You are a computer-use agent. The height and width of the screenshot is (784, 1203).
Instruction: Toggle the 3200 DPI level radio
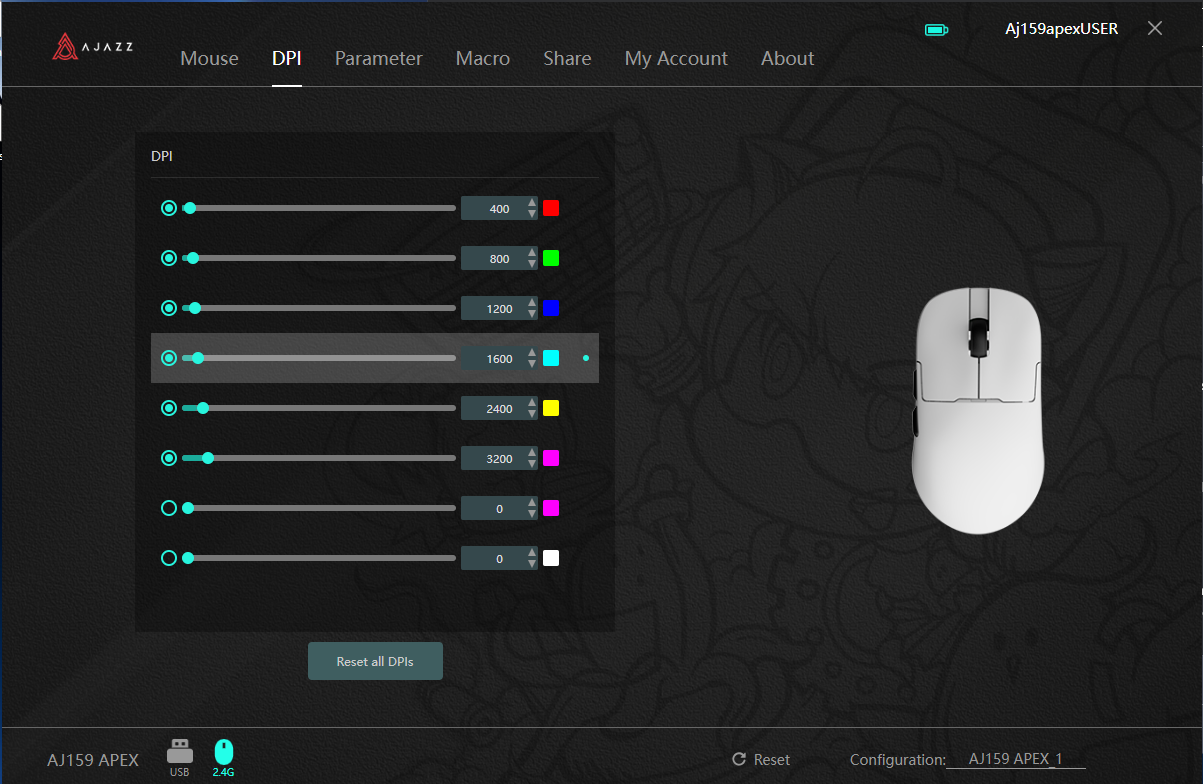169,458
